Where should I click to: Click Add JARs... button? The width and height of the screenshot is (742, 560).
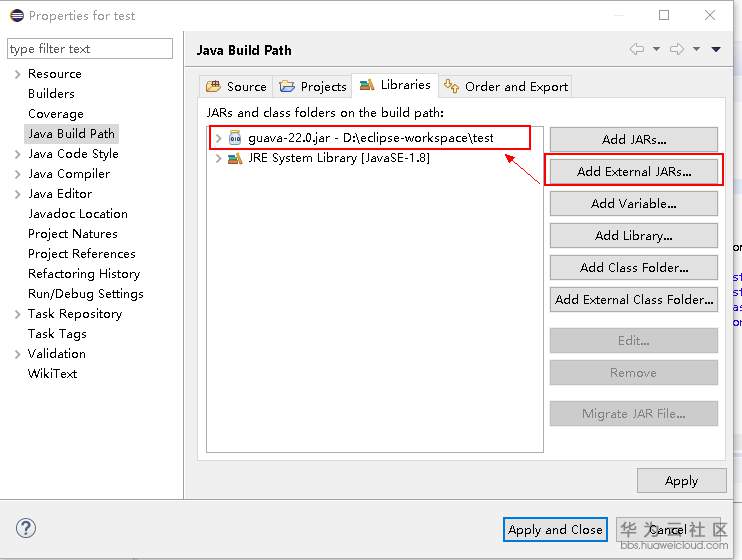[634, 140]
